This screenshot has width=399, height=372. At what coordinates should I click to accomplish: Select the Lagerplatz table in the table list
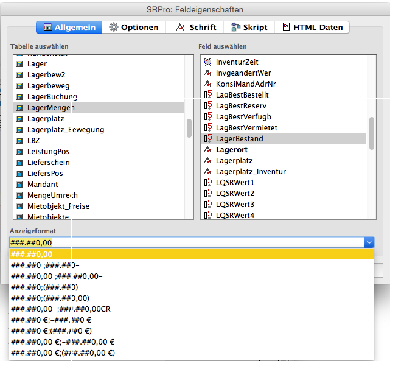(99, 119)
